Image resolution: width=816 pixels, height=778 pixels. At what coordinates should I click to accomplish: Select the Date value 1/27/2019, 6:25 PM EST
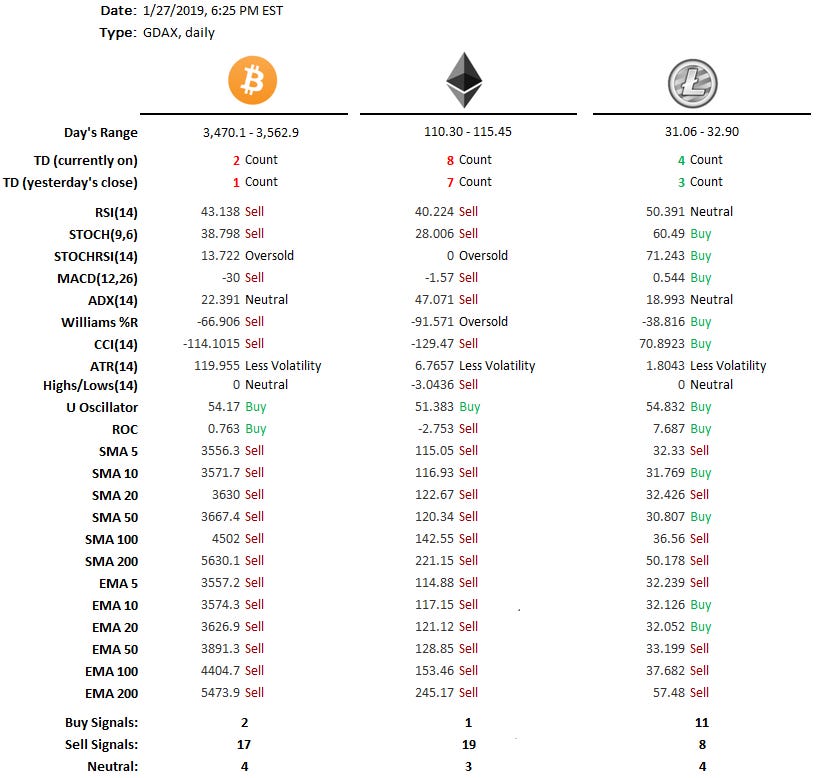pyautogui.click(x=213, y=10)
